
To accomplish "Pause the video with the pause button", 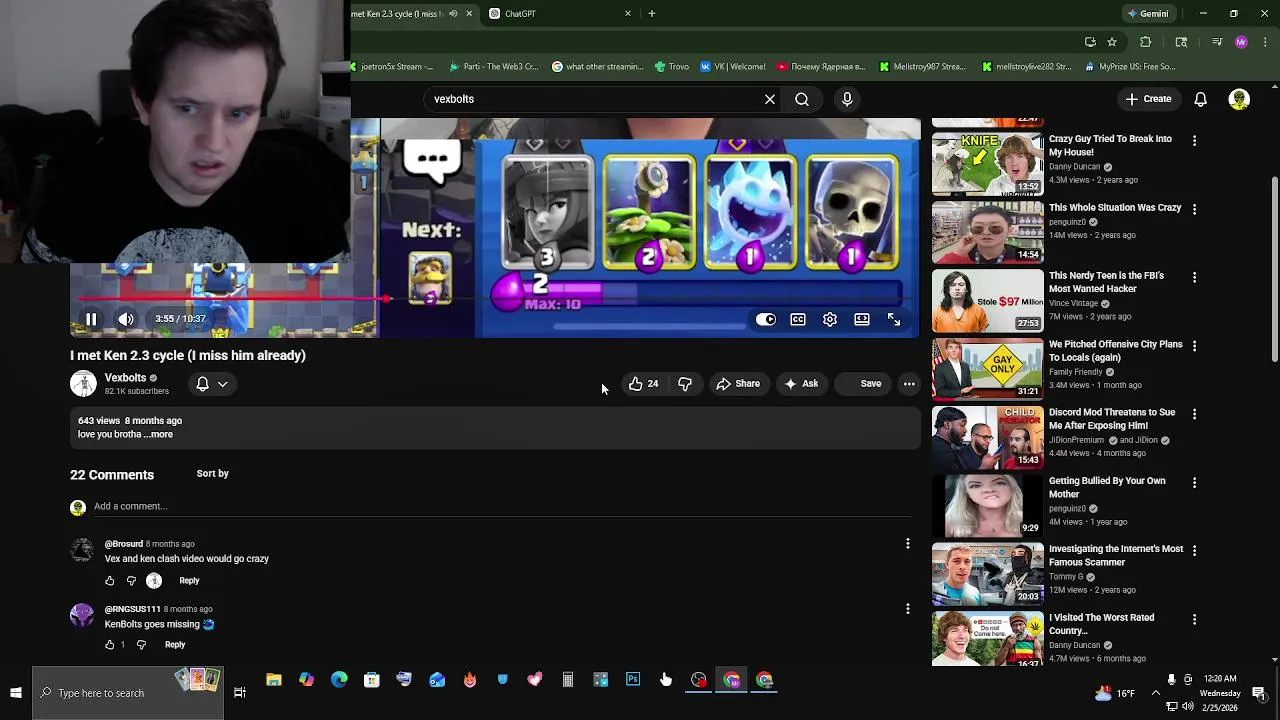I will pyautogui.click(x=90, y=319).
